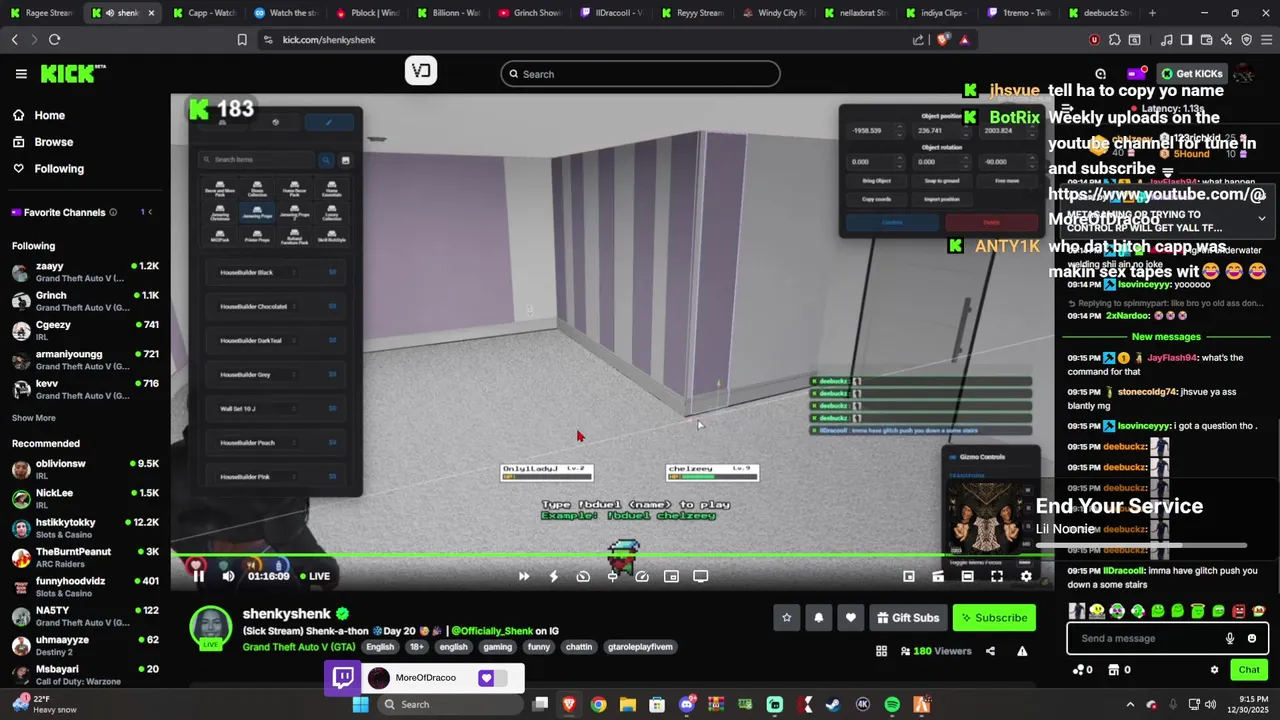Open Spotify from the taskbar
1280x720 pixels.
tap(892, 704)
